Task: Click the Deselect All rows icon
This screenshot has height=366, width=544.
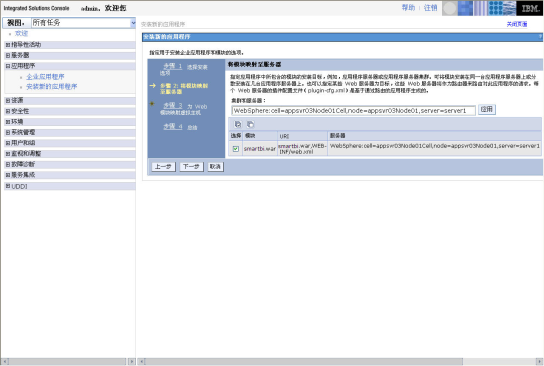Action: pos(250,124)
